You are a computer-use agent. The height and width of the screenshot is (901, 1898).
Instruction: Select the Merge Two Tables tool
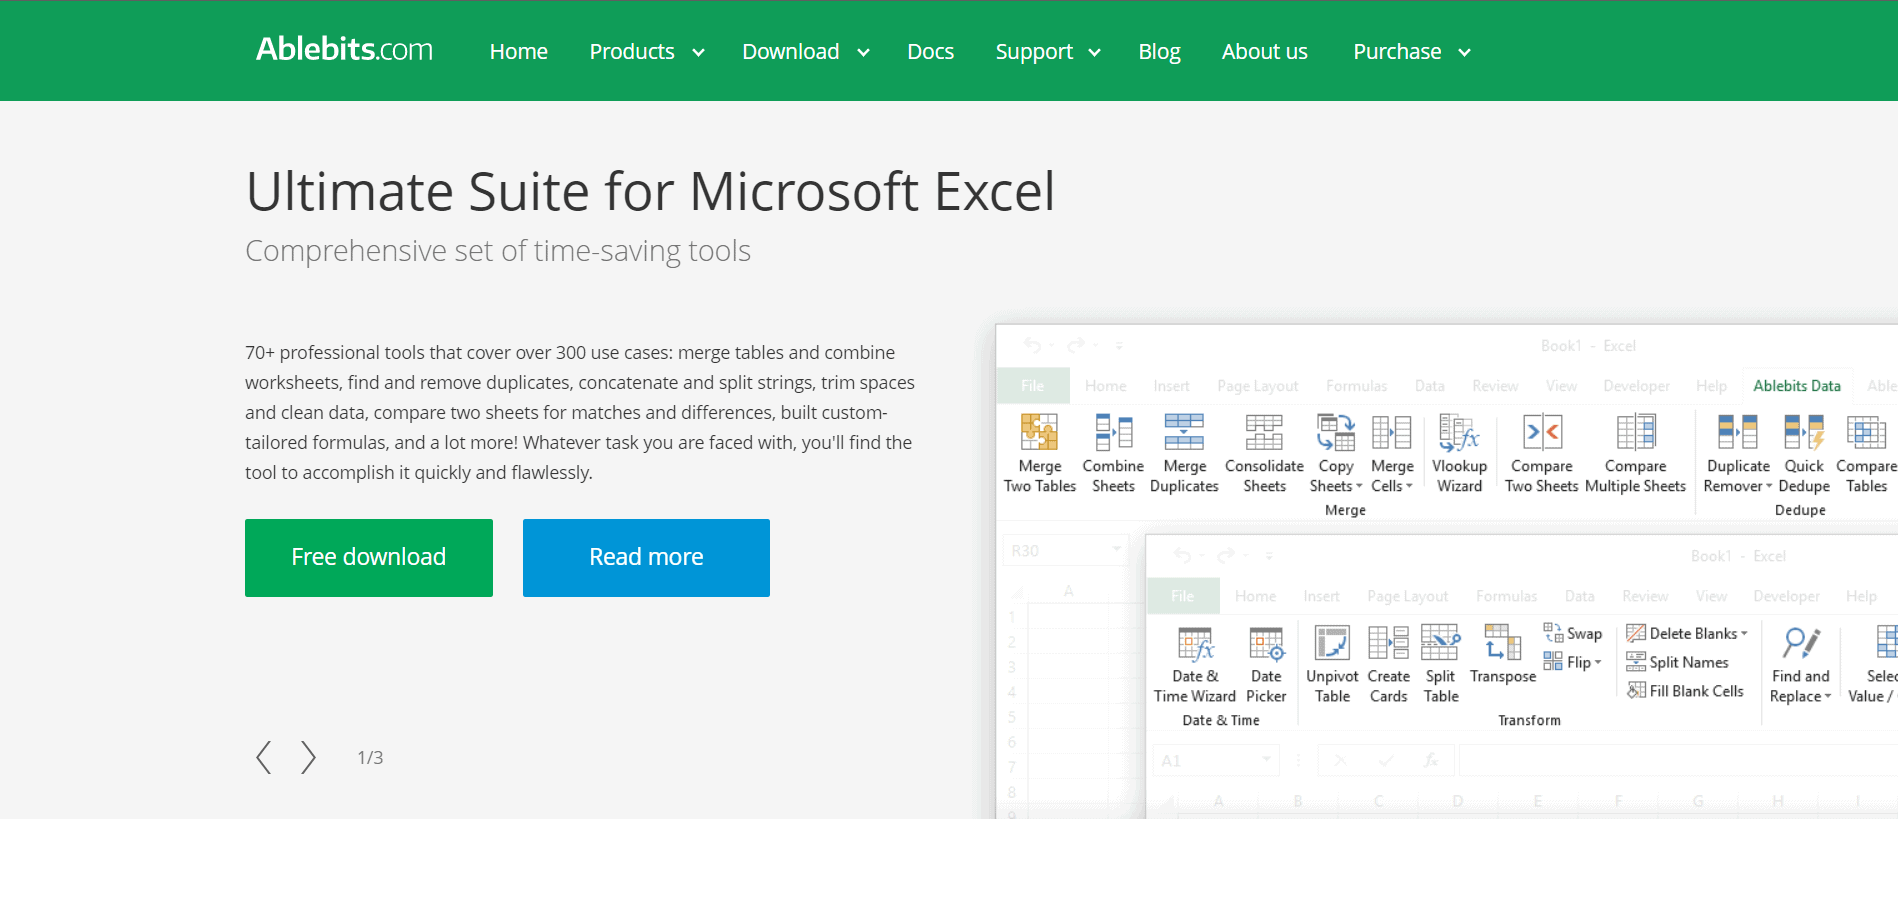tap(1038, 452)
